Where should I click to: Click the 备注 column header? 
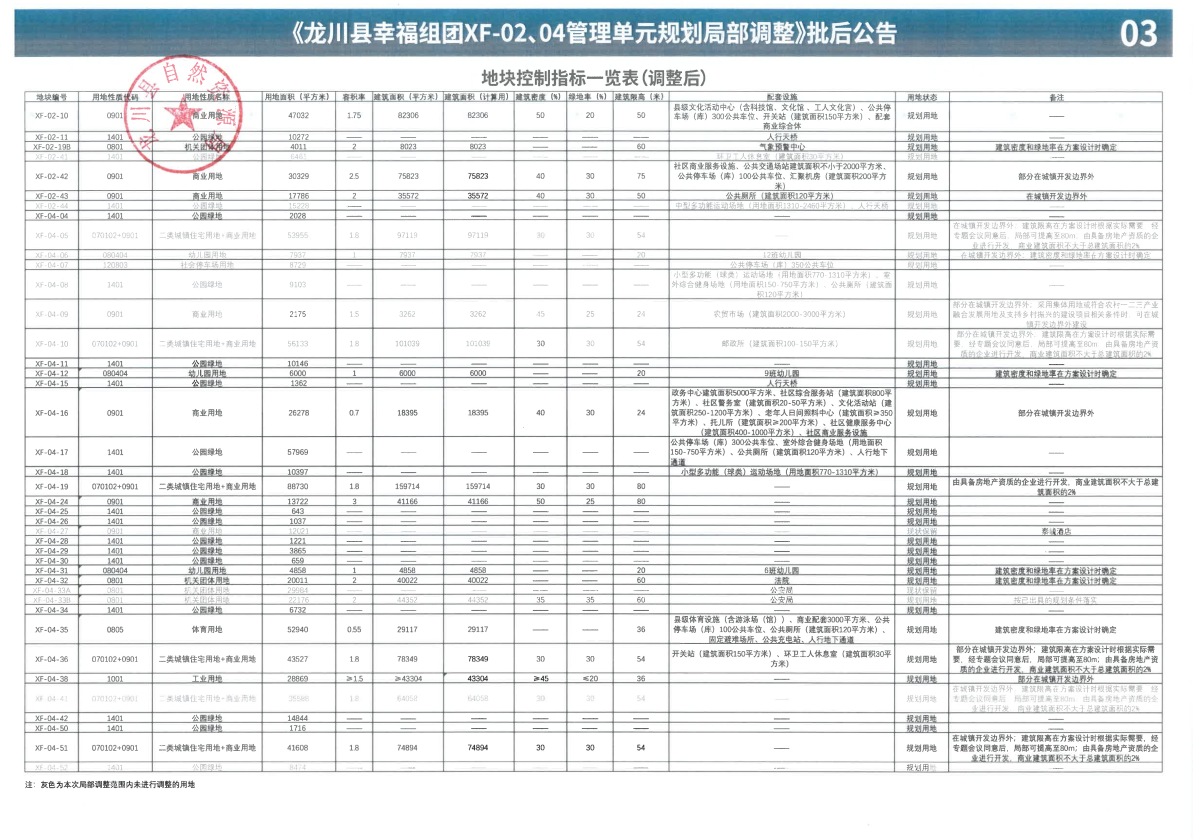coord(1056,97)
